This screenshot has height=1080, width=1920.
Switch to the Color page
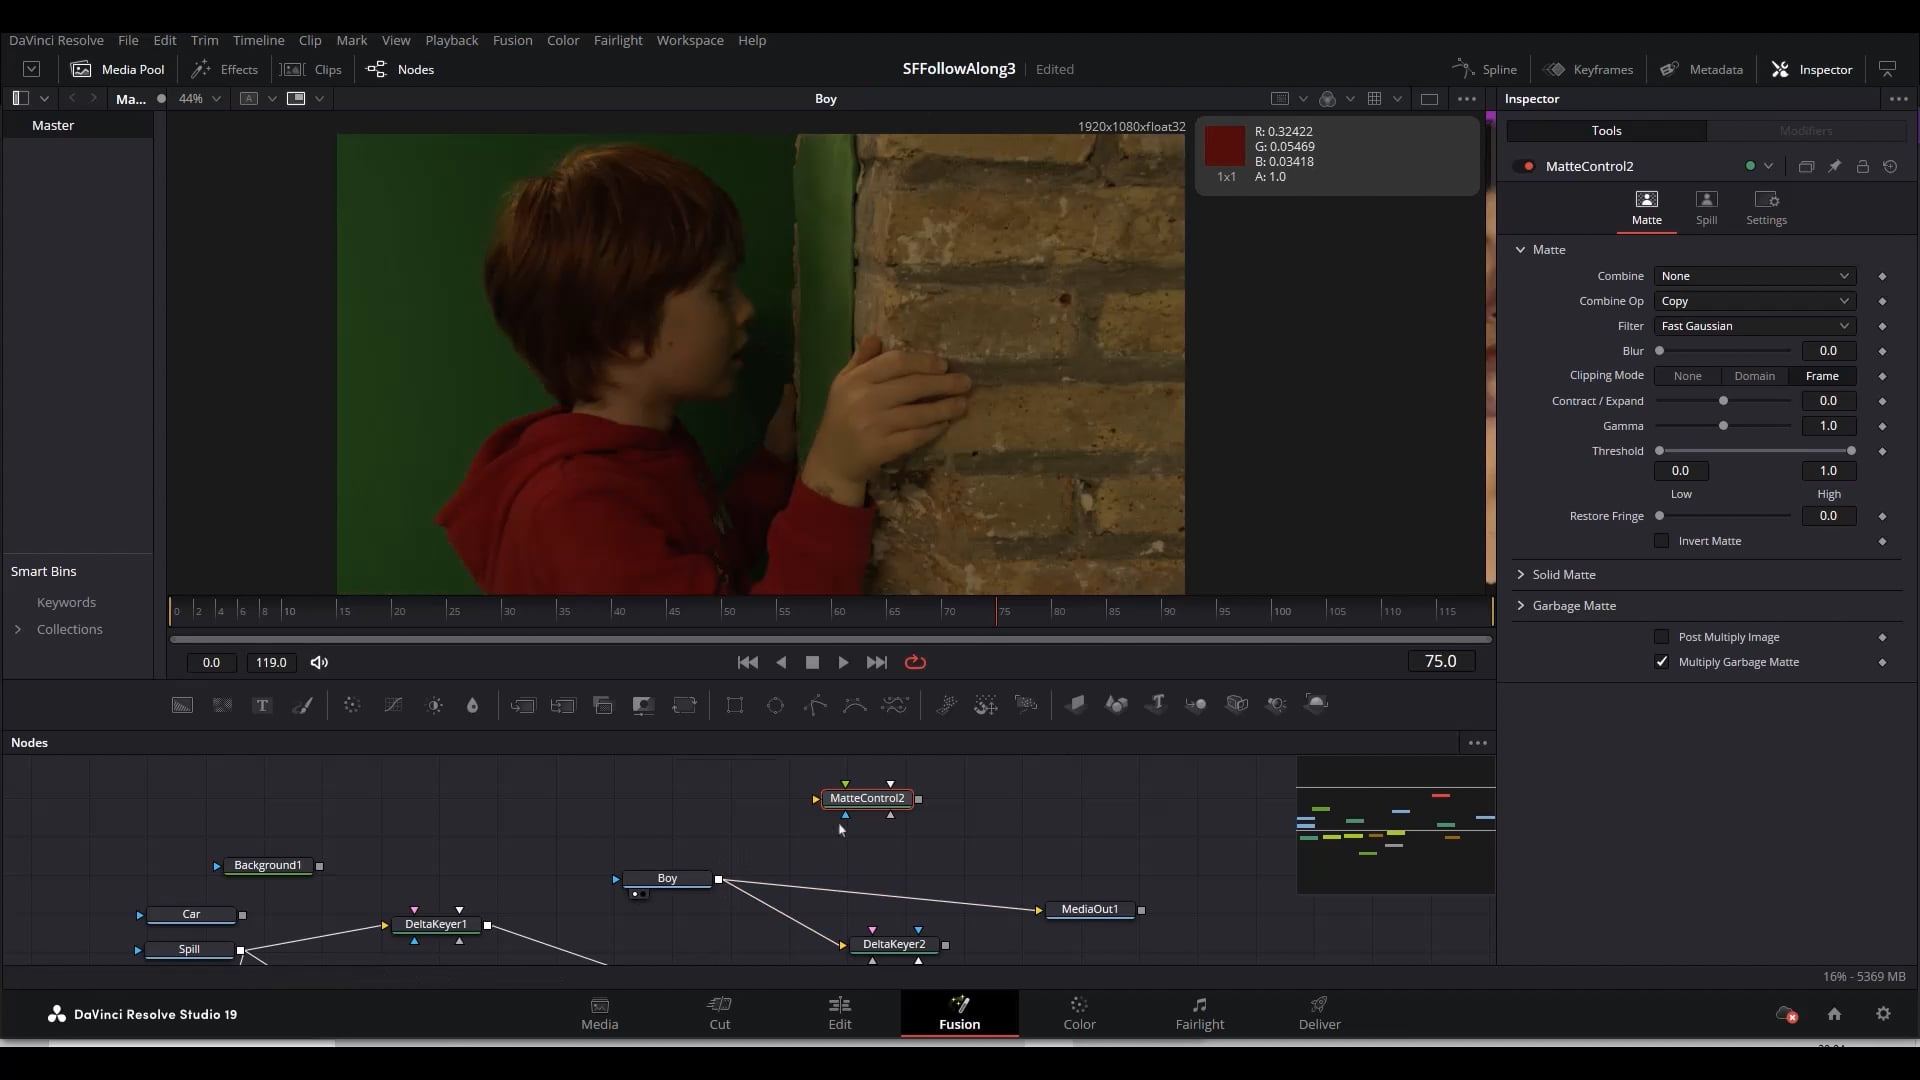click(x=1079, y=1013)
